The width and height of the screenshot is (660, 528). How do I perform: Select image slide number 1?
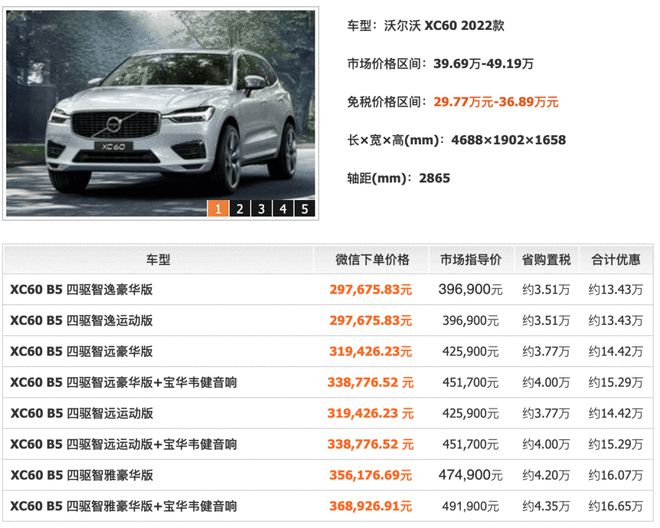point(218,208)
